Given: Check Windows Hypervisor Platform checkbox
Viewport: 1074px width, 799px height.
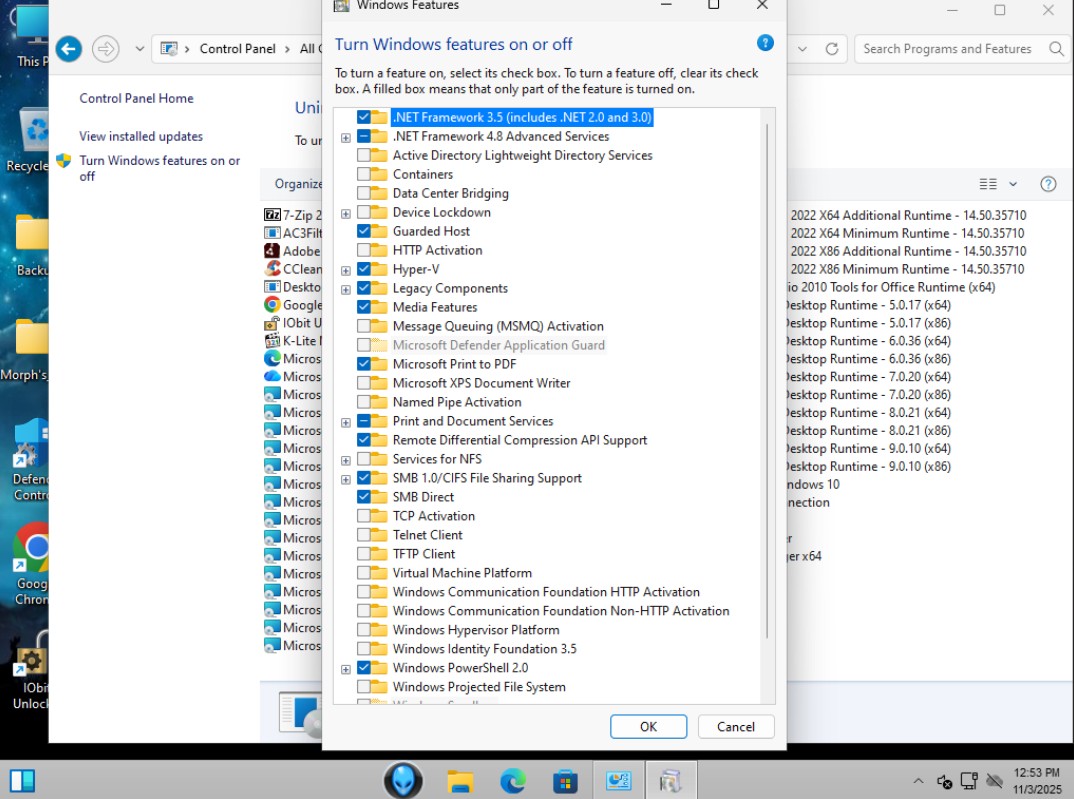Looking at the screenshot, I should coord(364,630).
